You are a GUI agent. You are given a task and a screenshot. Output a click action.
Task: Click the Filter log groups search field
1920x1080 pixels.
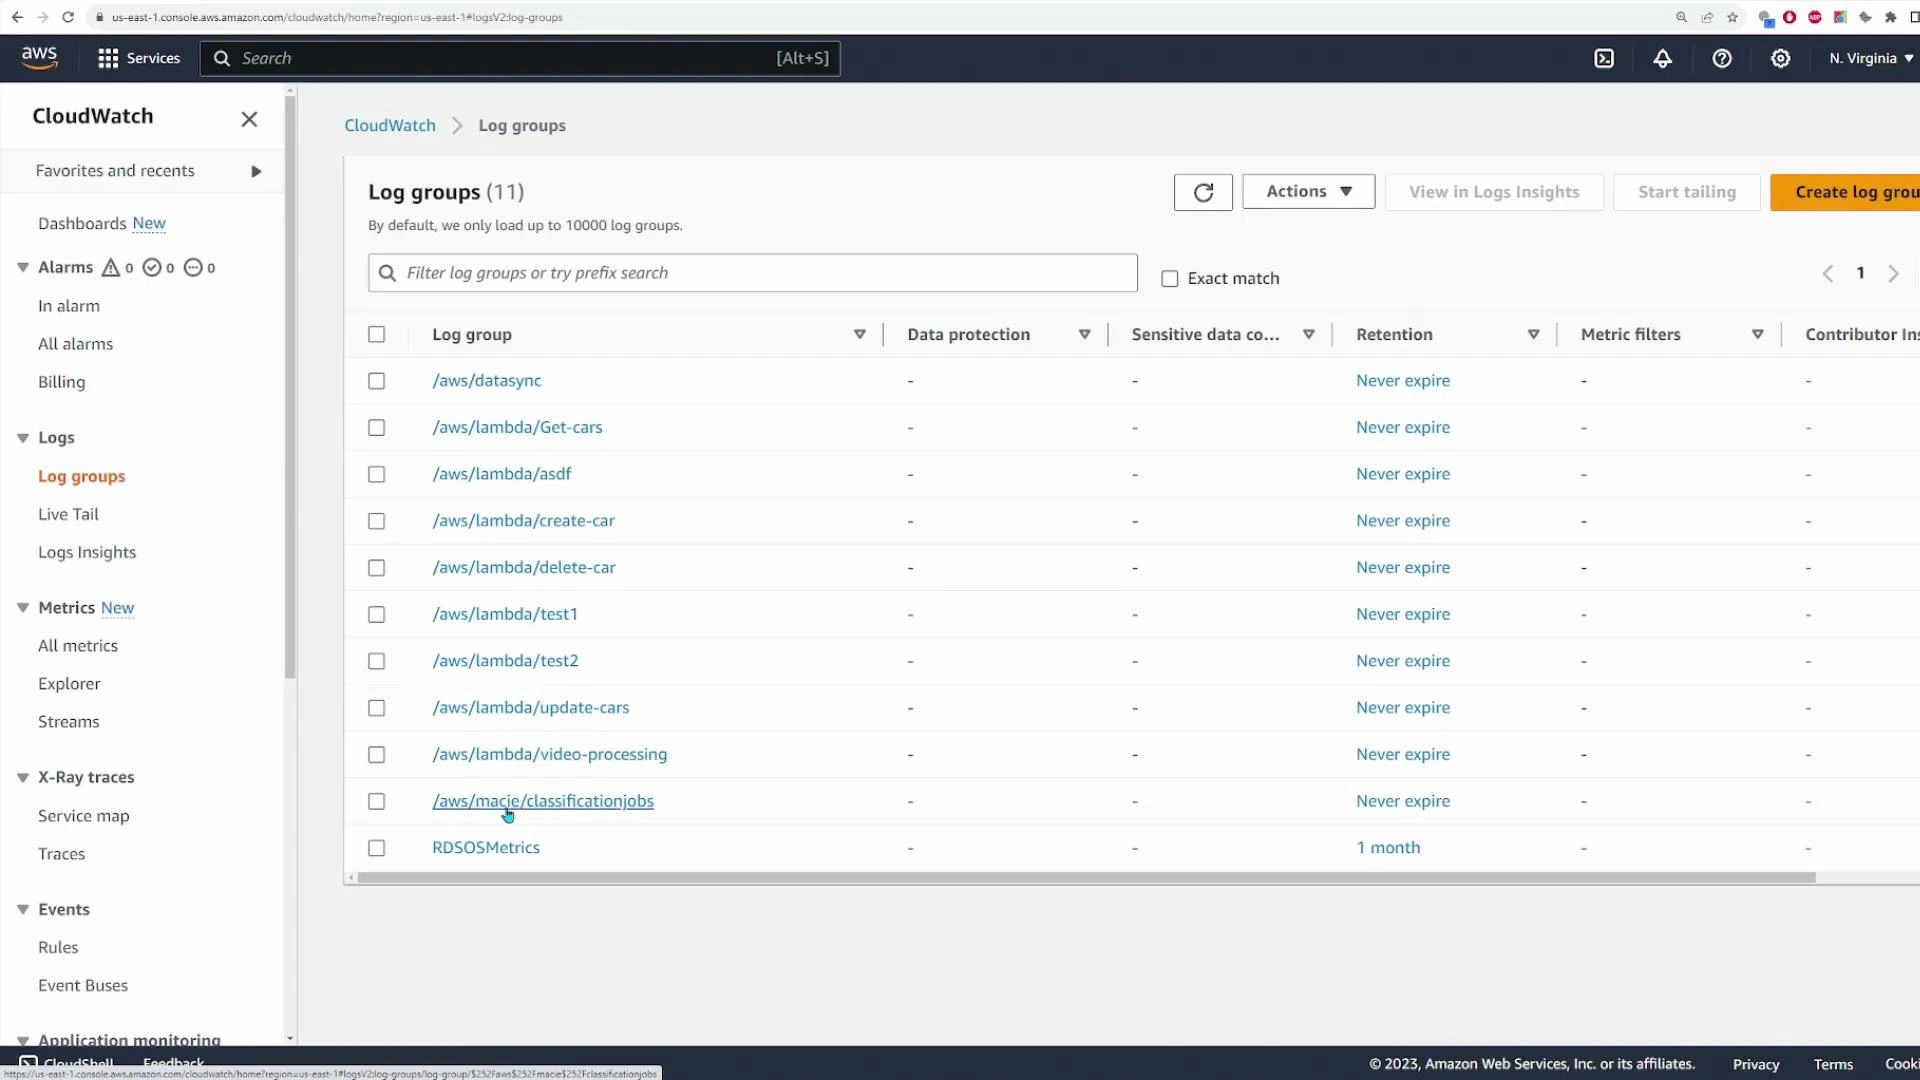752,272
